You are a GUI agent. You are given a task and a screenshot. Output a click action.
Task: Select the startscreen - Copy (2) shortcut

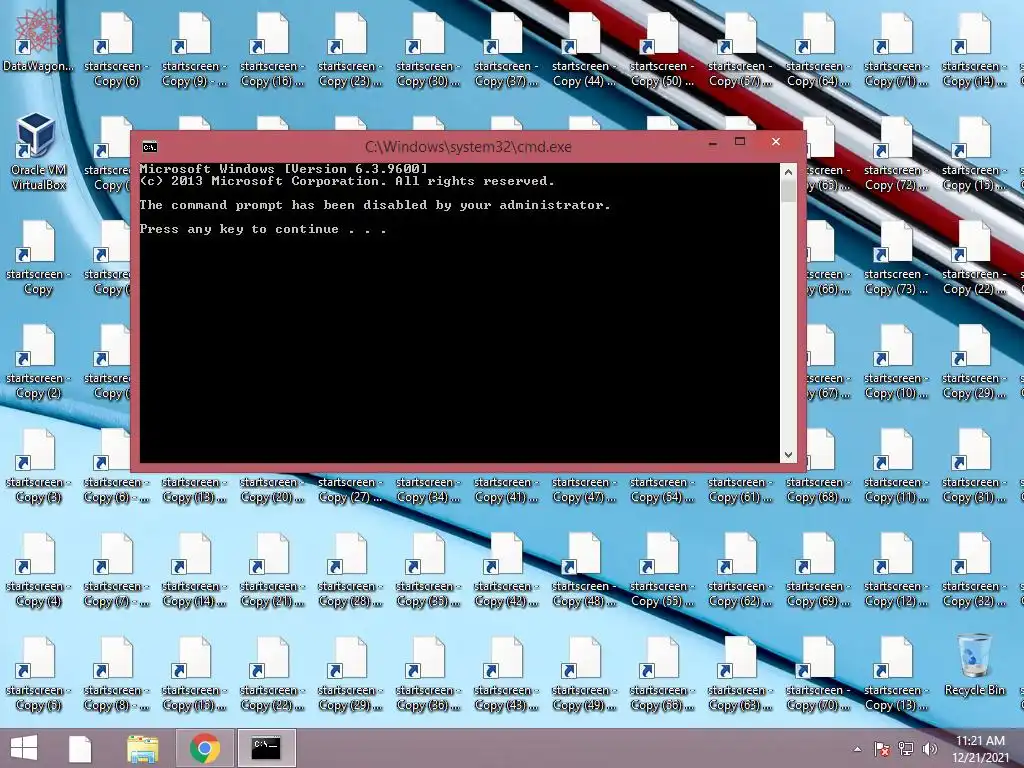[x=38, y=360]
